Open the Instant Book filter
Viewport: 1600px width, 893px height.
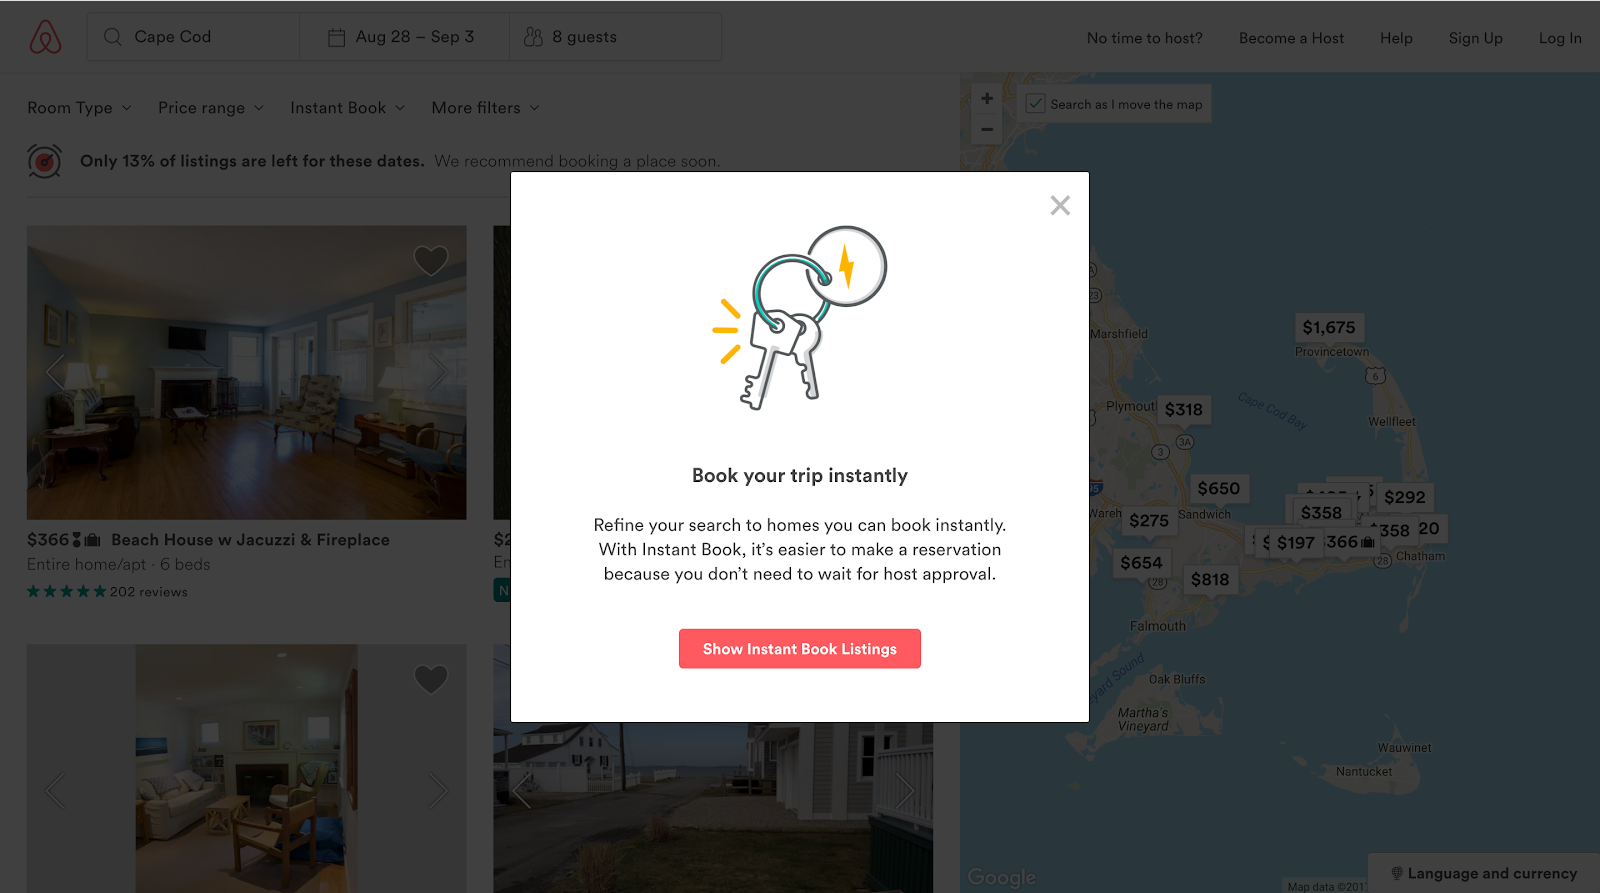tap(348, 108)
